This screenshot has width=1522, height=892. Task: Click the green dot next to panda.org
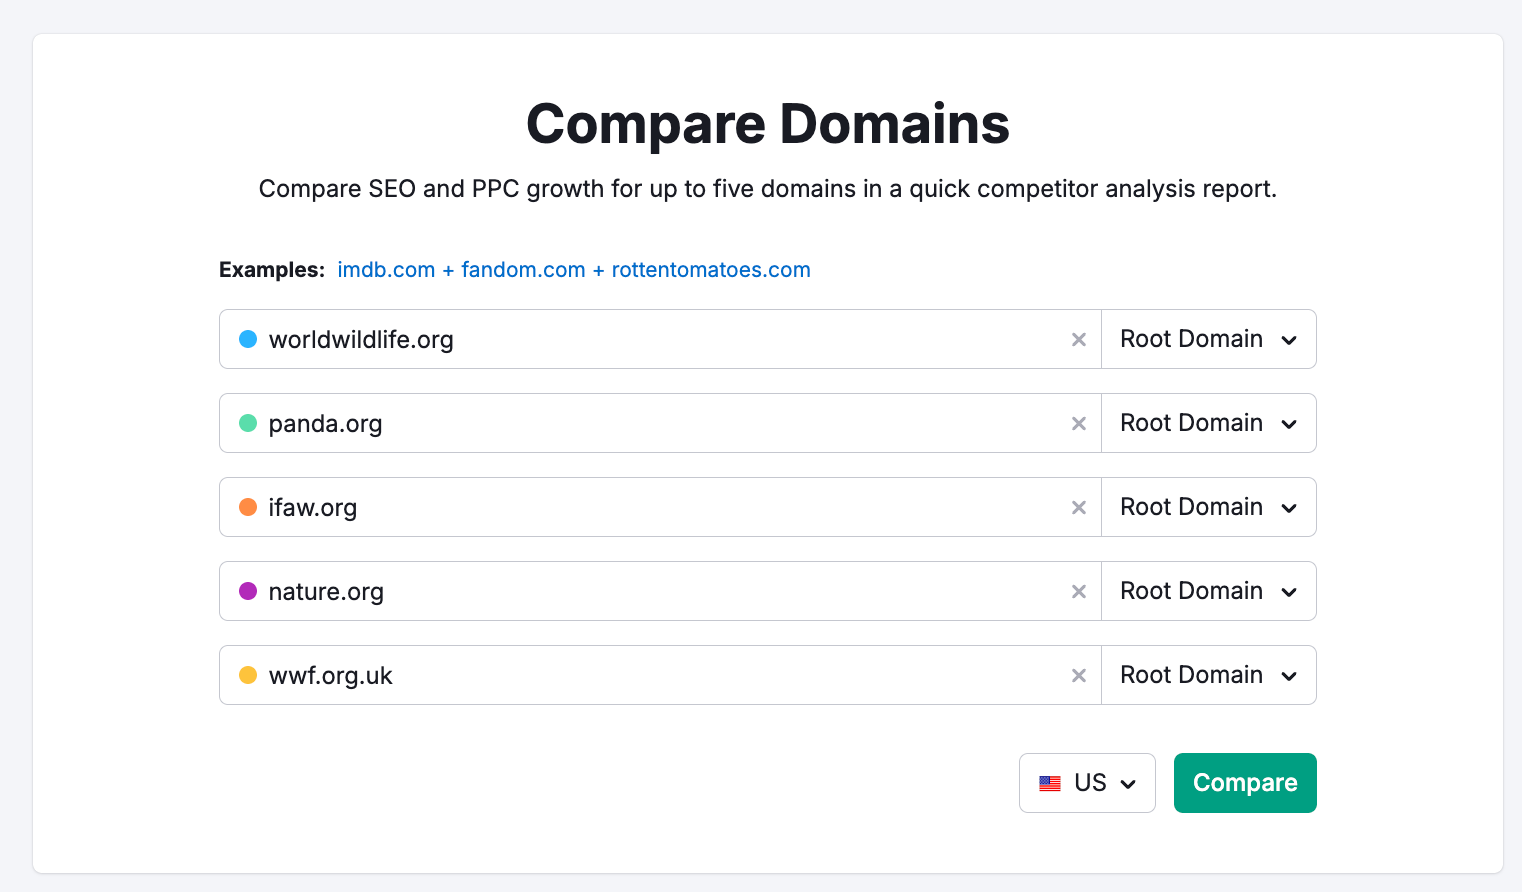click(246, 423)
